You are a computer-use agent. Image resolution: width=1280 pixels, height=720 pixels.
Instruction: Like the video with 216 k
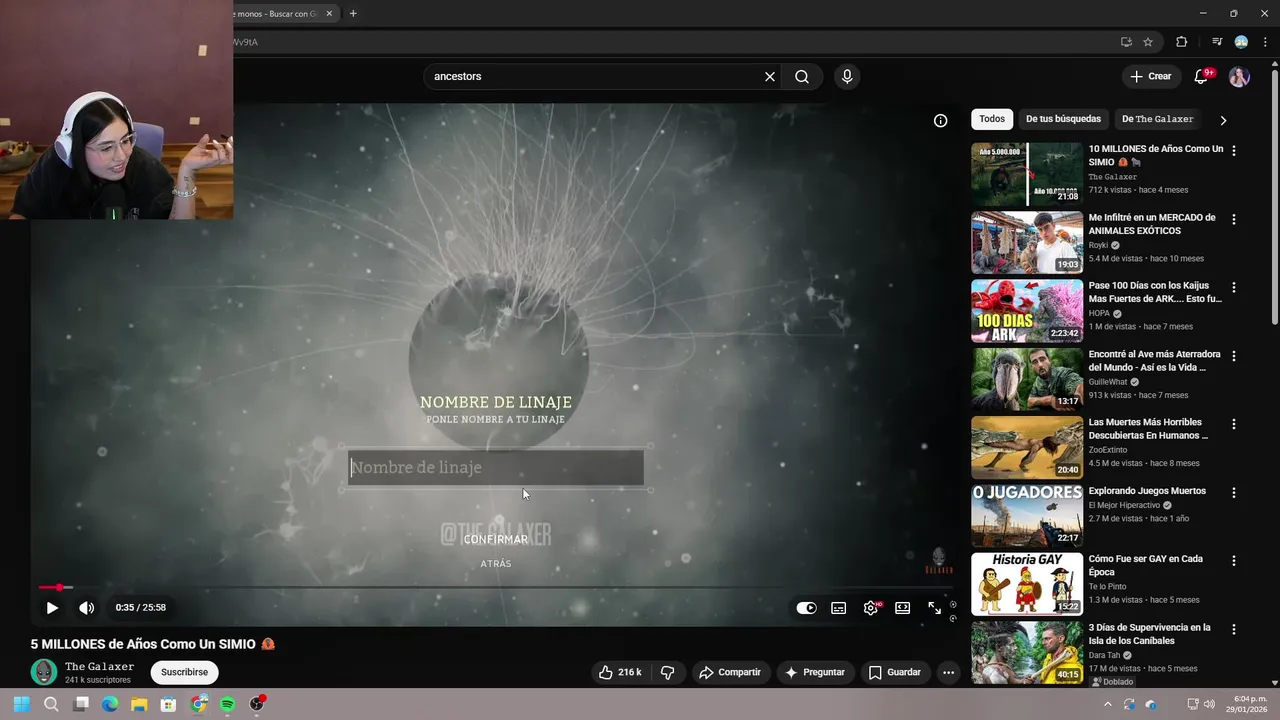[x=619, y=672]
